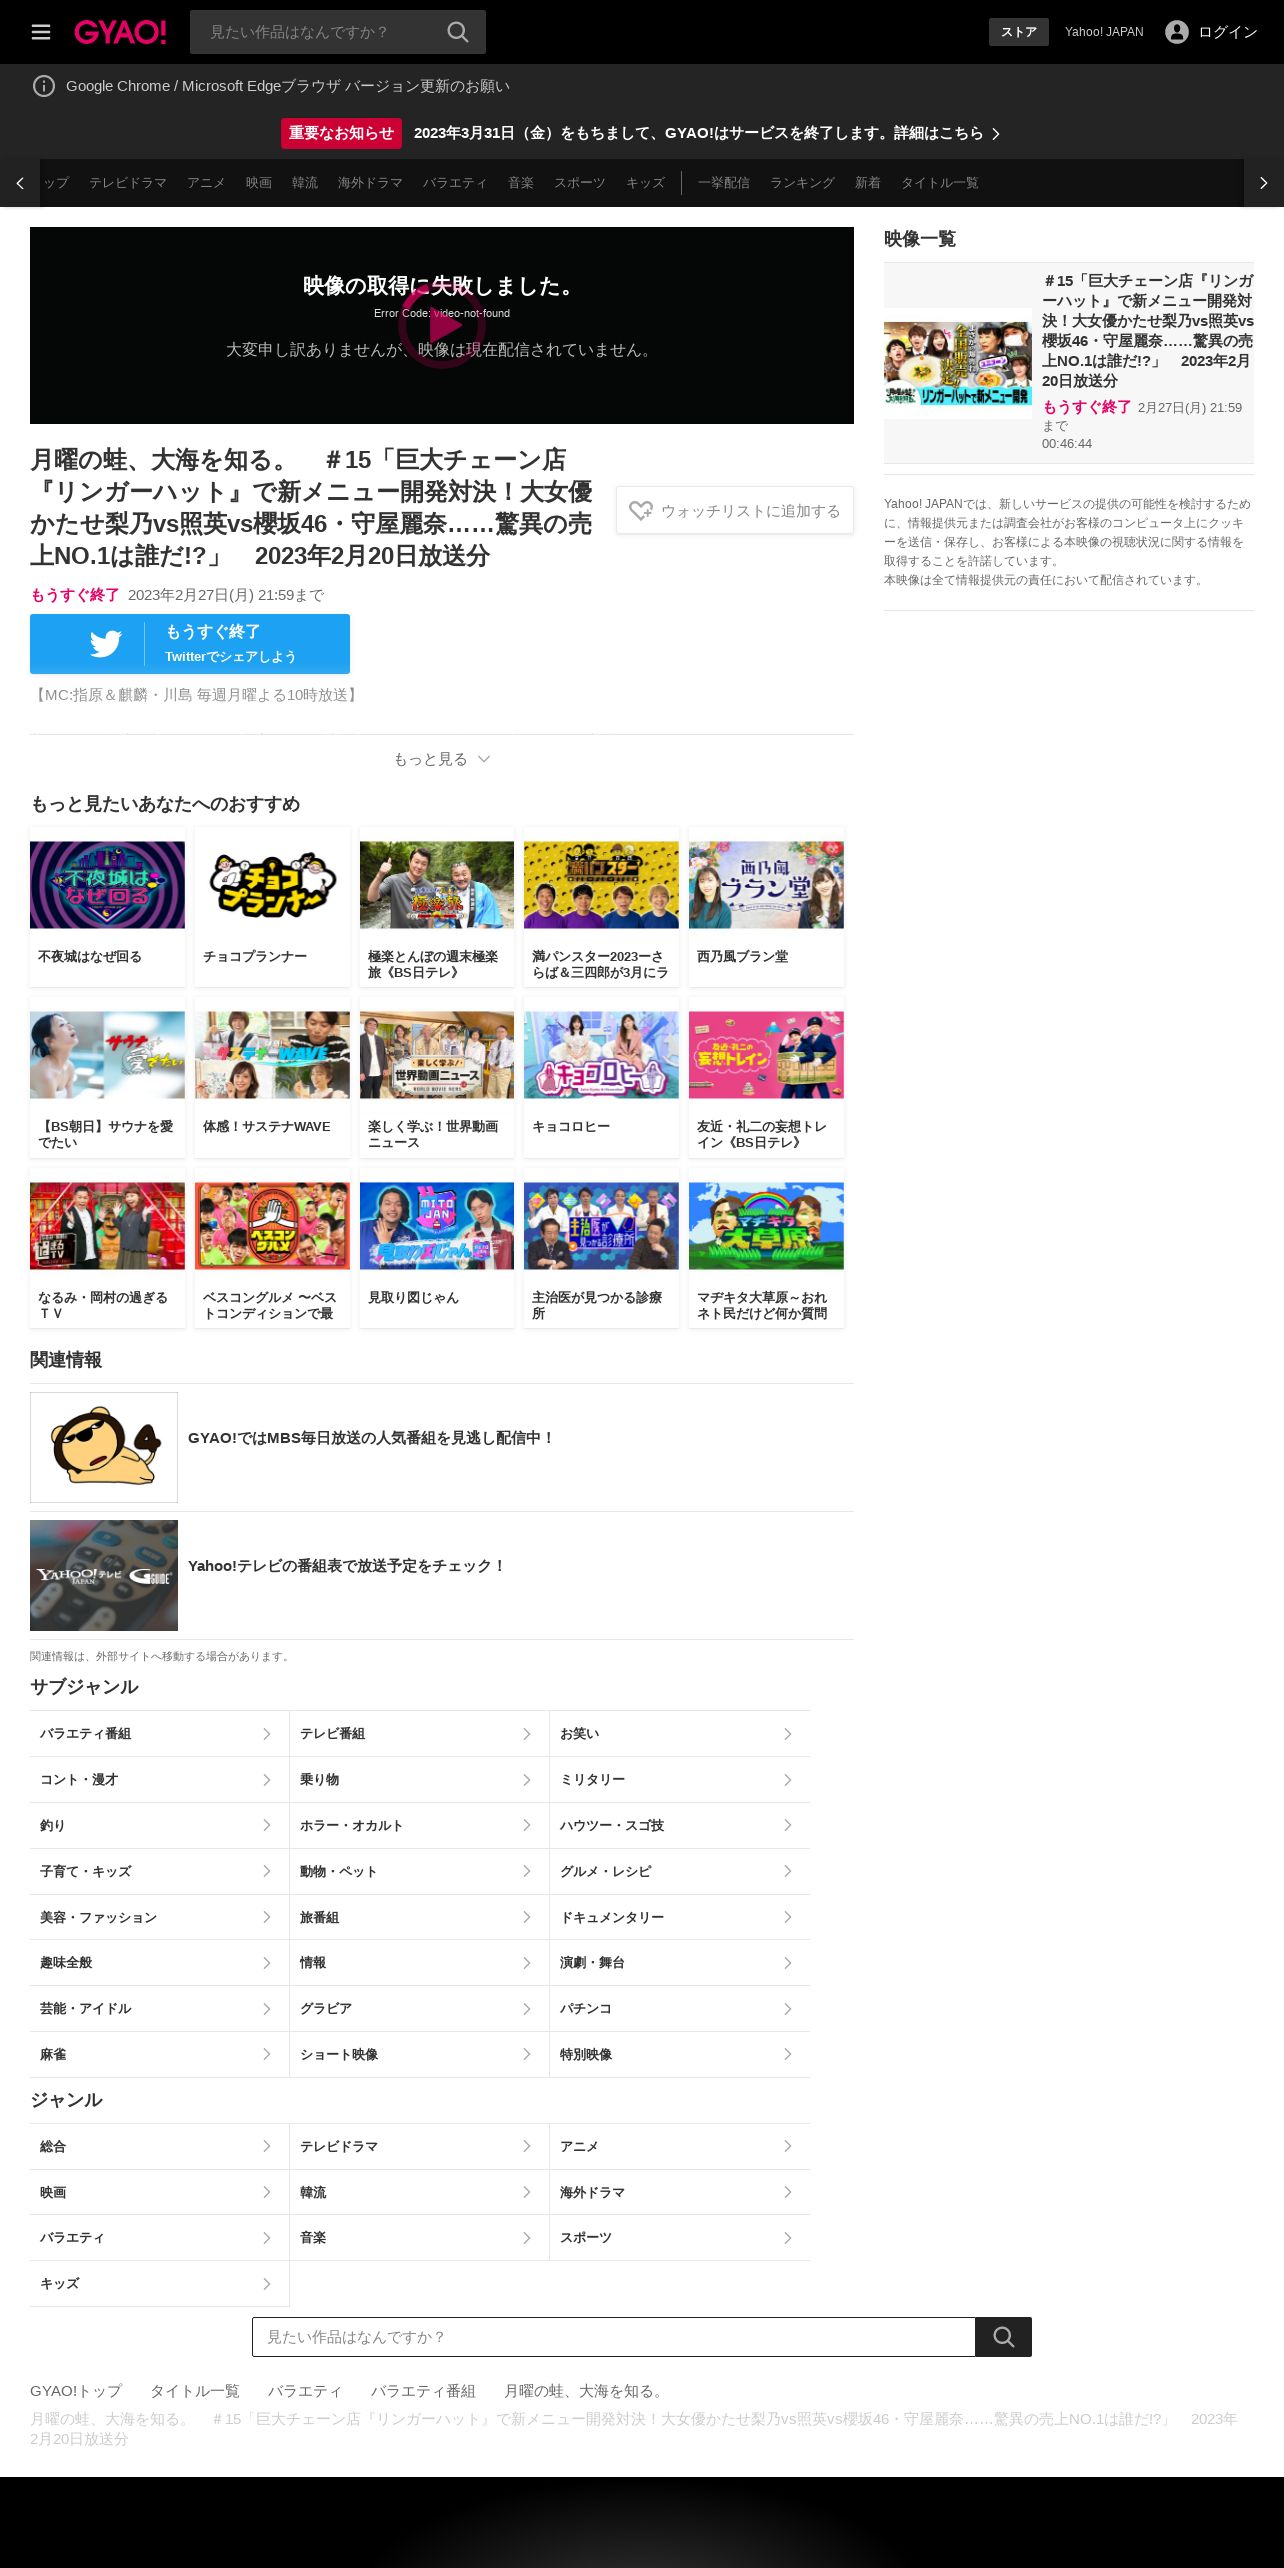Click the header search magnifier icon

point(458,32)
